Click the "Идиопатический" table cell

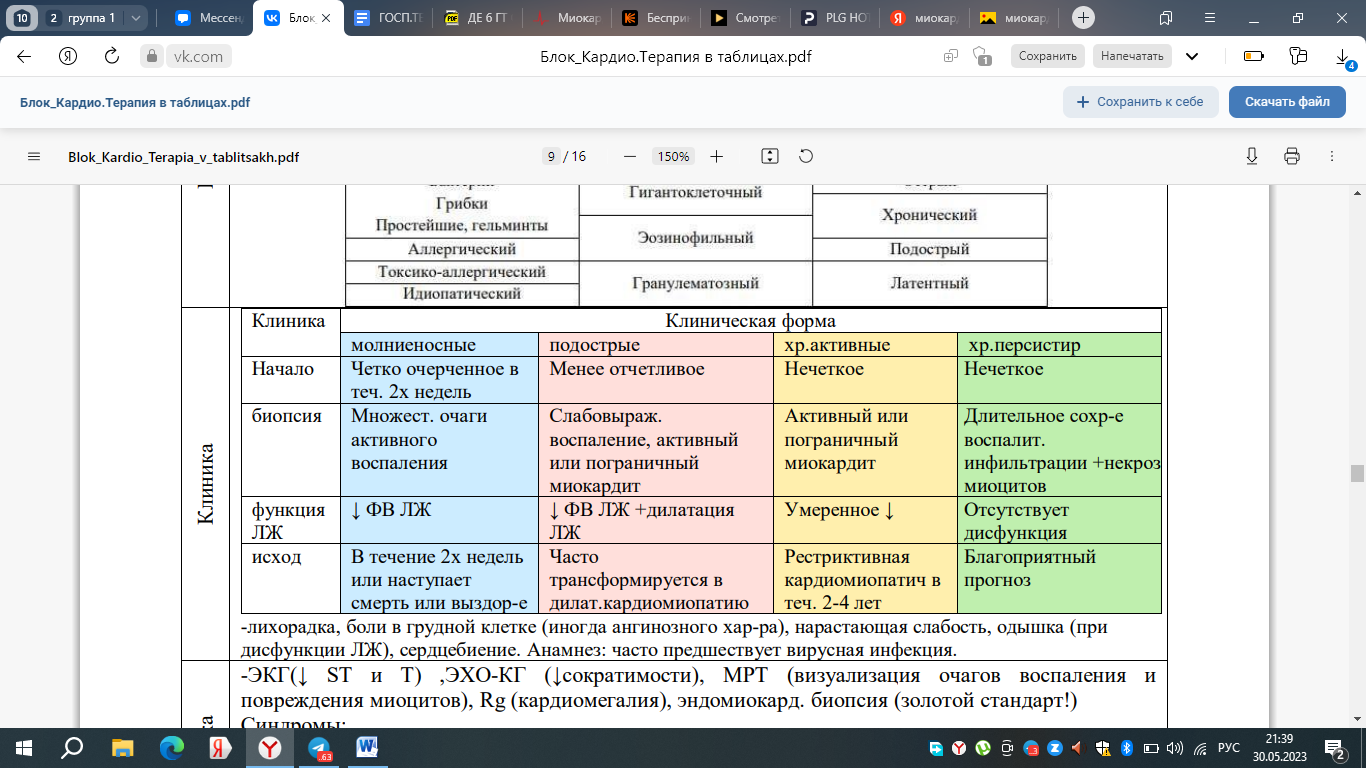(462, 294)
